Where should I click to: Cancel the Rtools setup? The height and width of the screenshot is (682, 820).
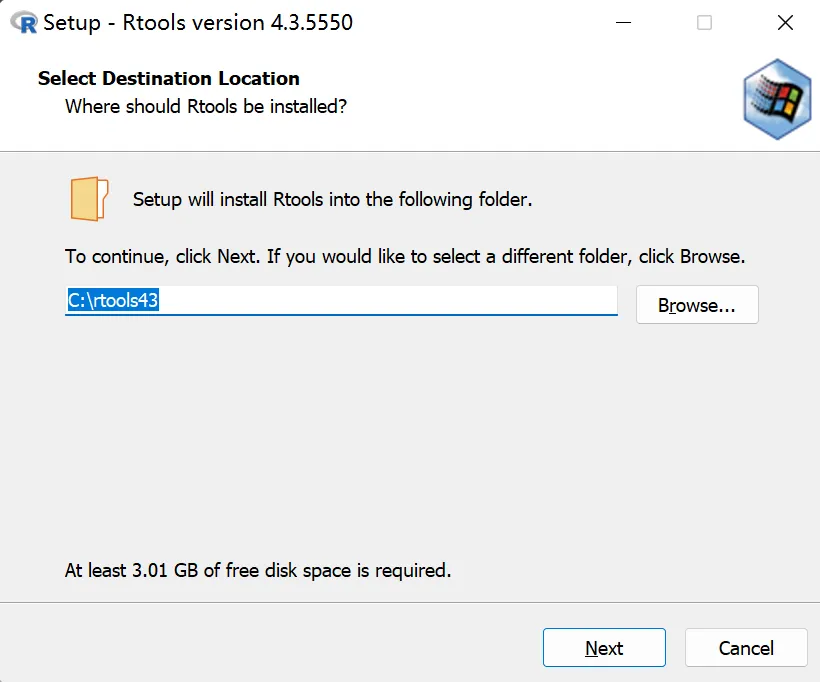746,647
